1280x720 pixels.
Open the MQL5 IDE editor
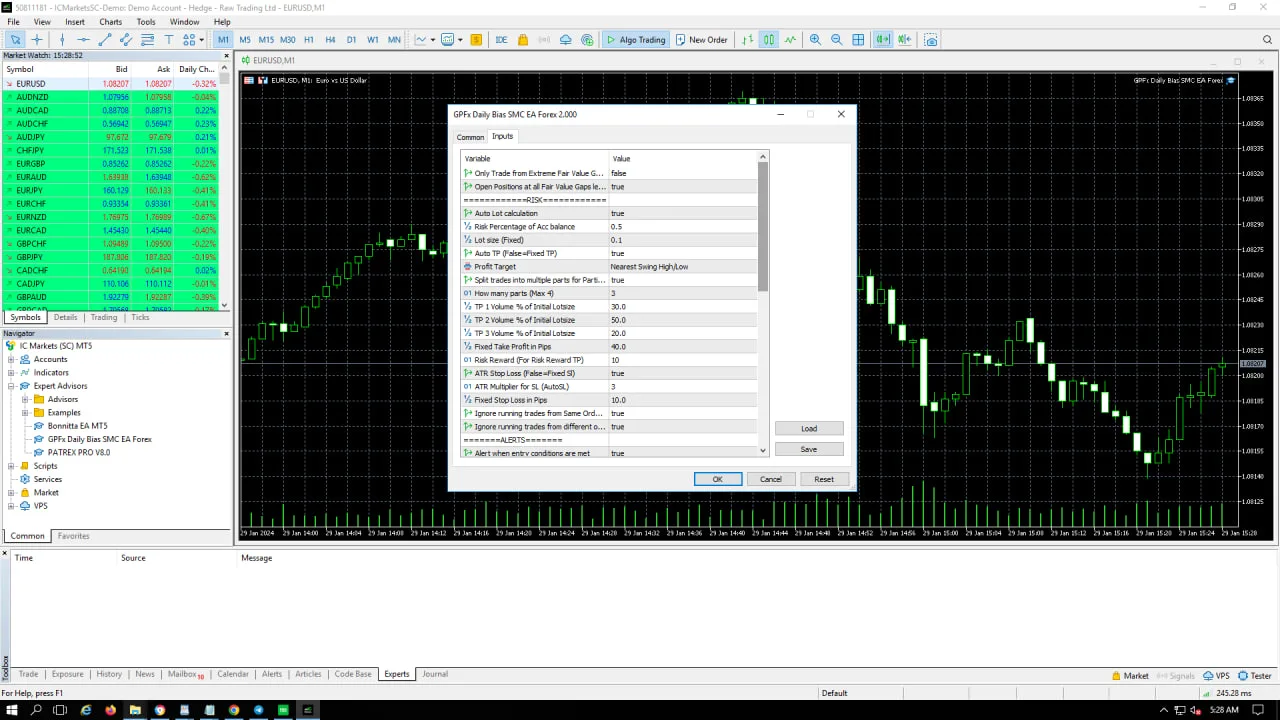pyautogui.click(x=501, y=40)
